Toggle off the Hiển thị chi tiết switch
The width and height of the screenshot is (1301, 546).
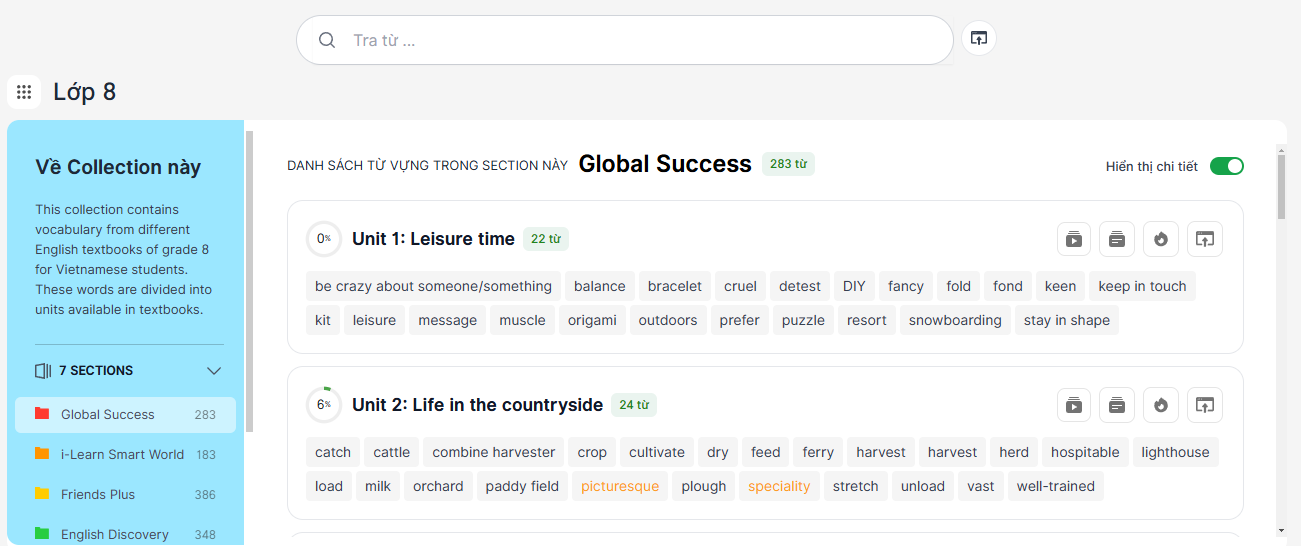pos(1226,166)
